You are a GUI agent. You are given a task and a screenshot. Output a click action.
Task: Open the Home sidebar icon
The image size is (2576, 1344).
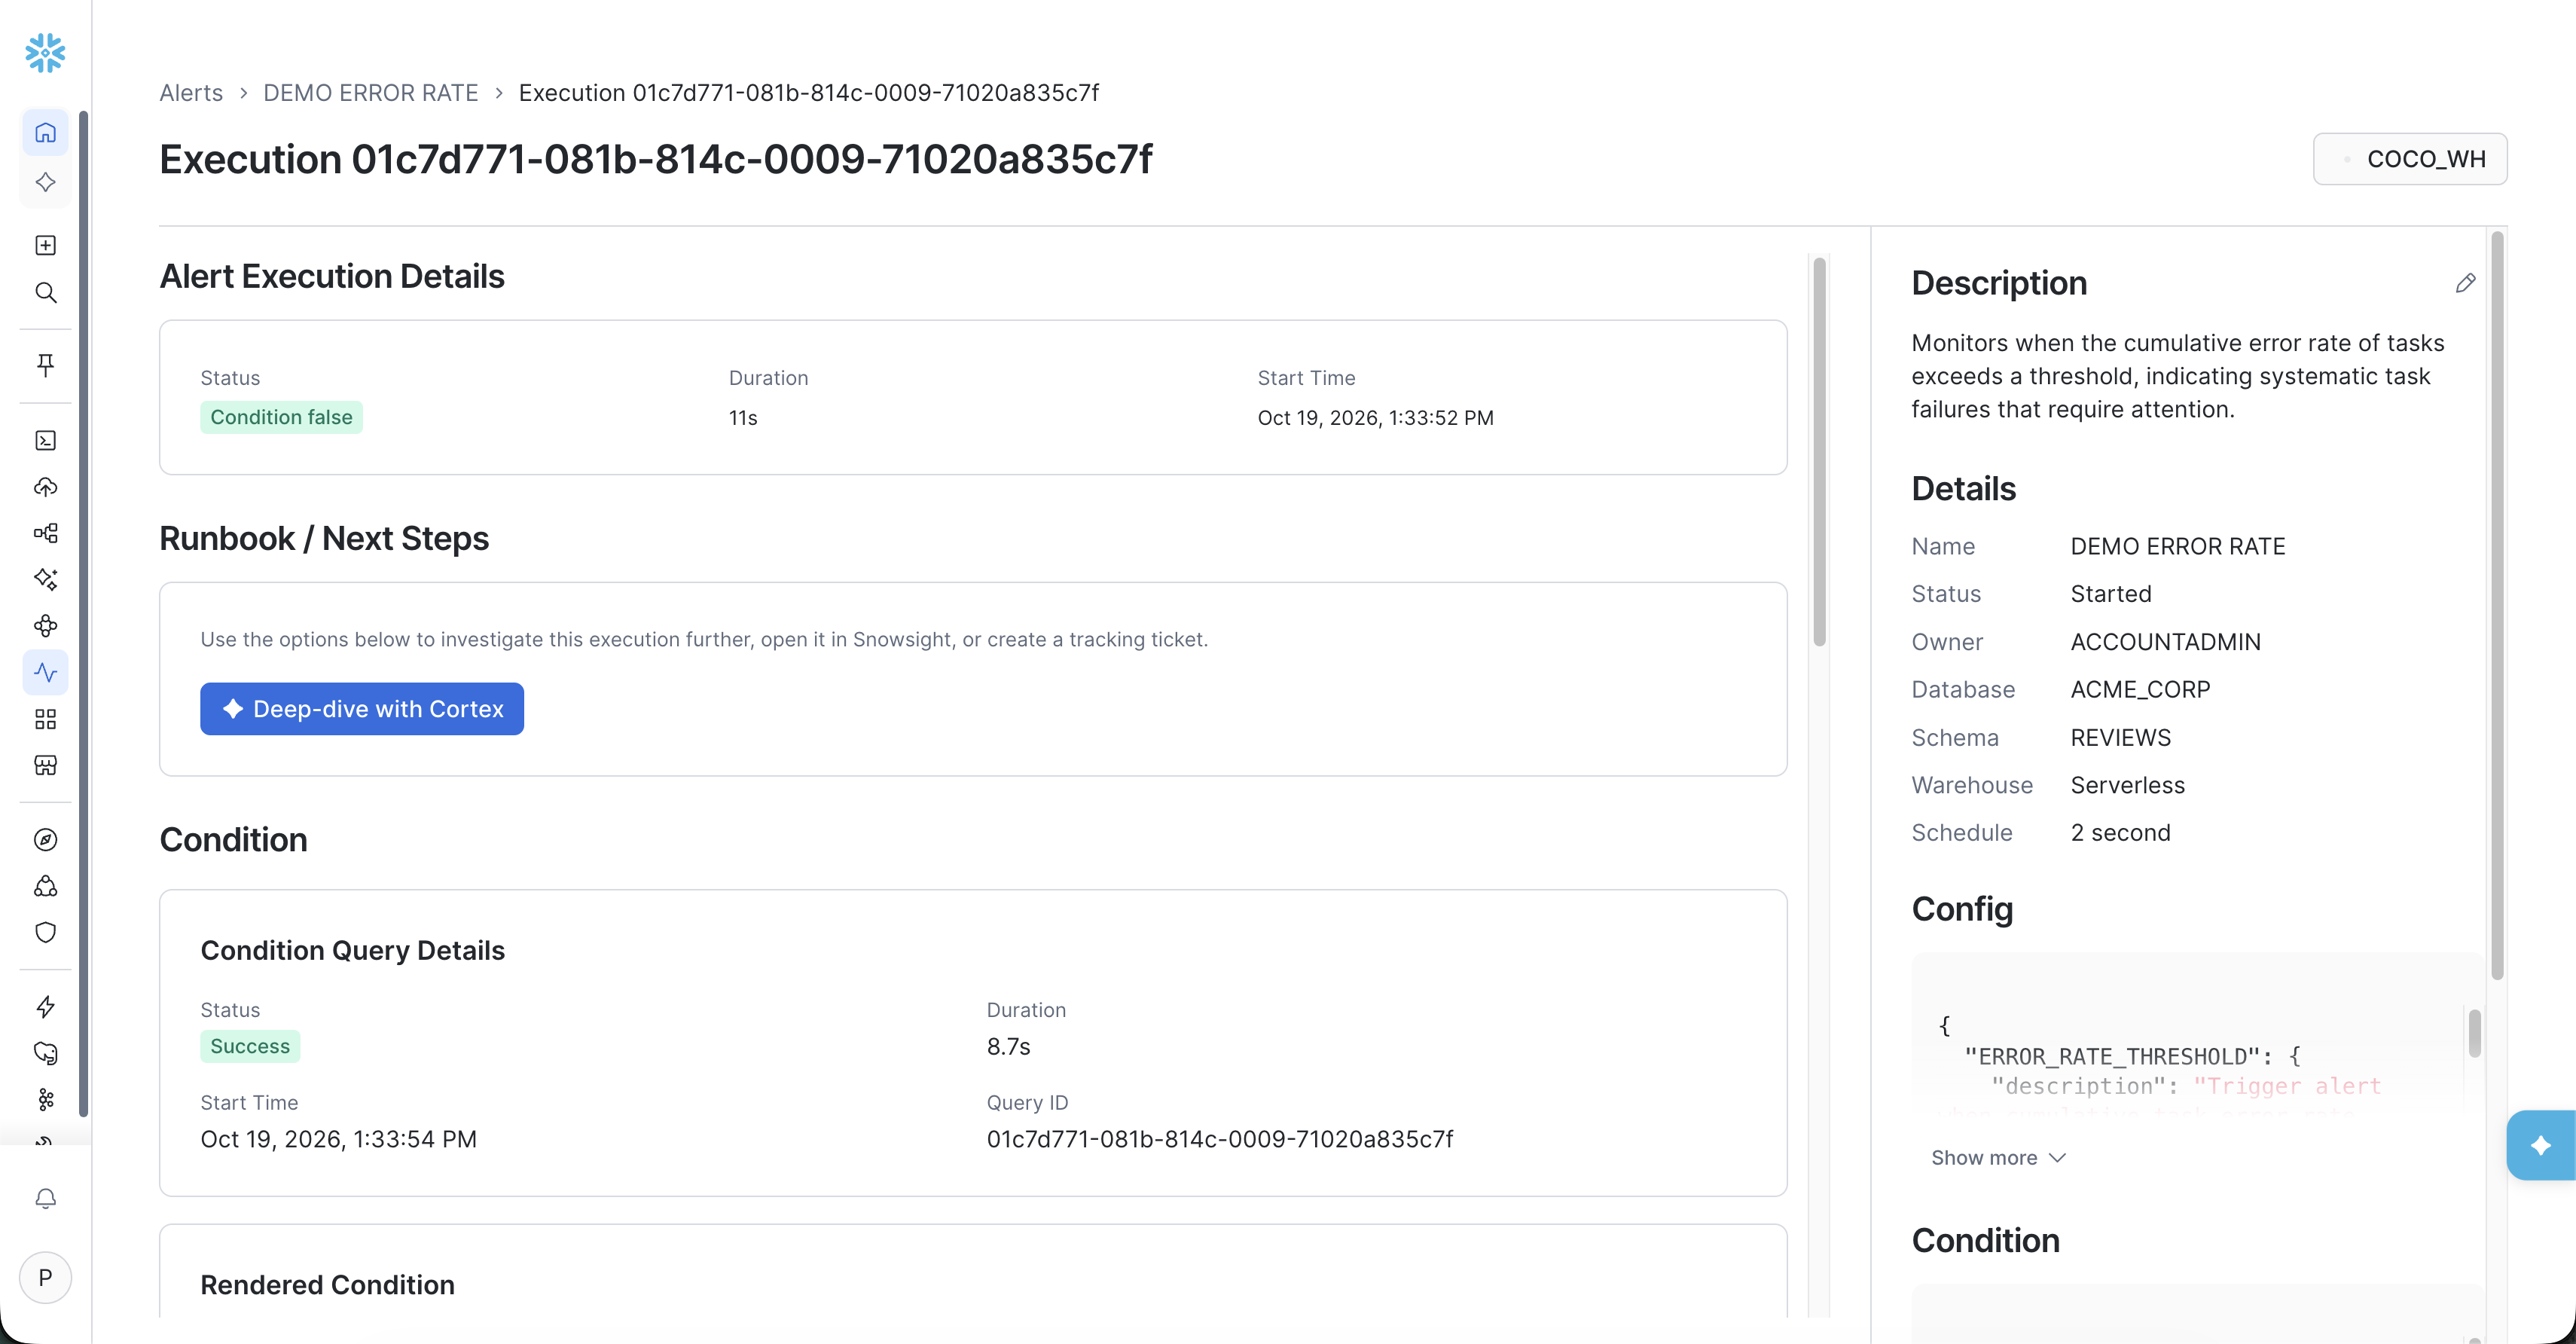pyautogui.click(x=45, y=133)
